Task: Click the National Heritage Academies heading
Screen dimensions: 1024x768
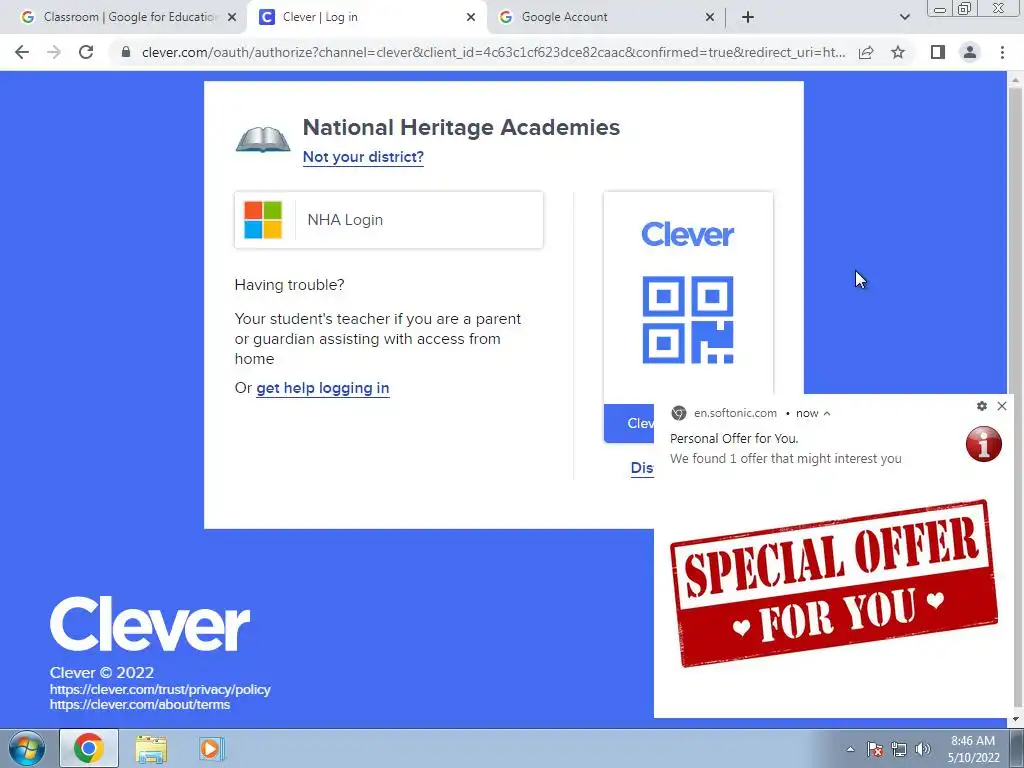Action: pyautogui.click(x=461, y=127)
